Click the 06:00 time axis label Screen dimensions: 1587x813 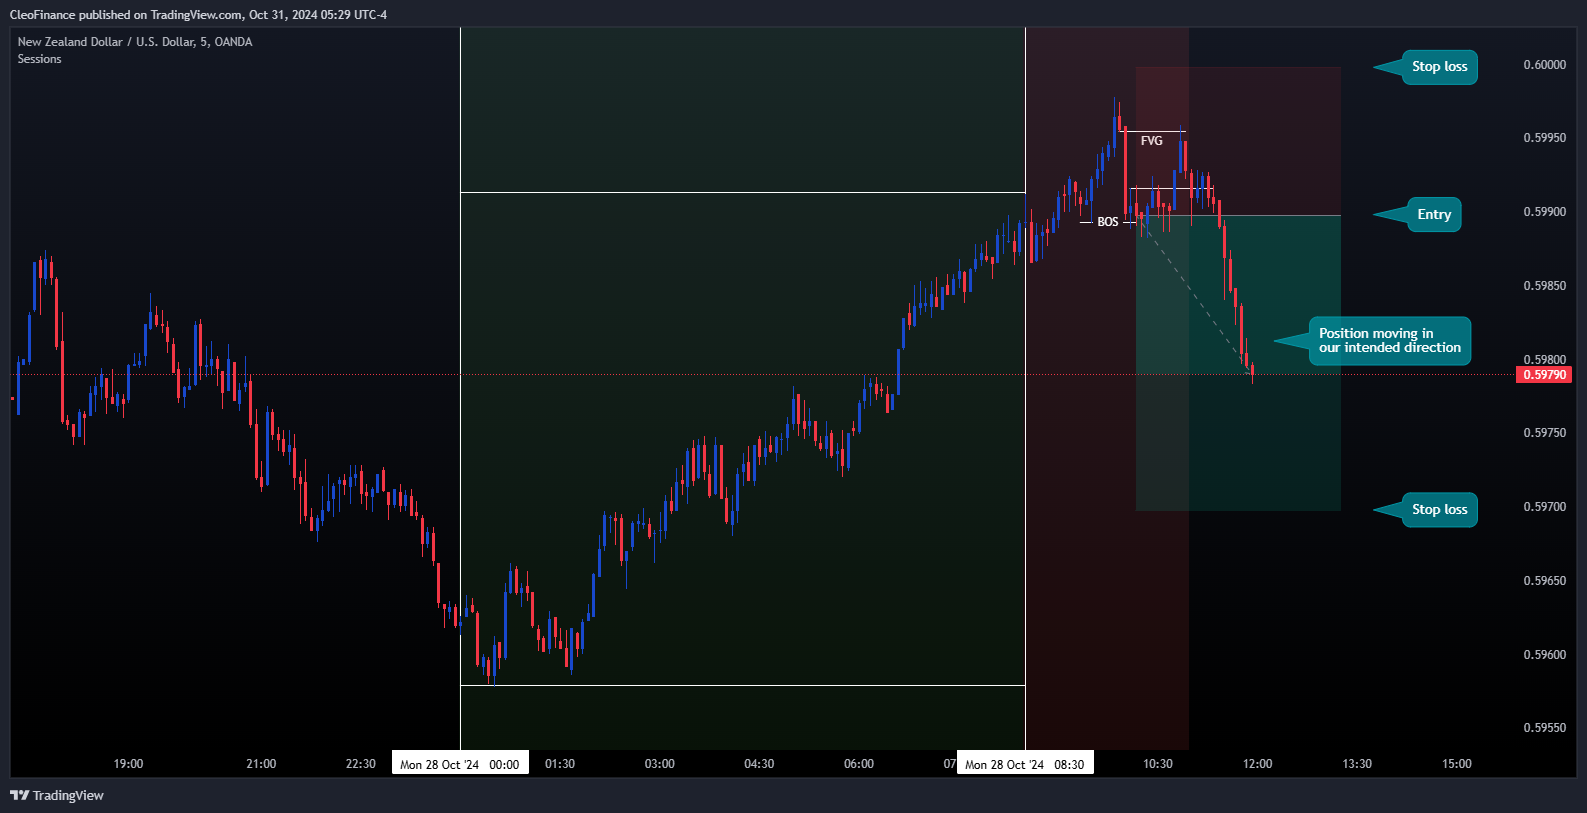click(x=859, y=764)
